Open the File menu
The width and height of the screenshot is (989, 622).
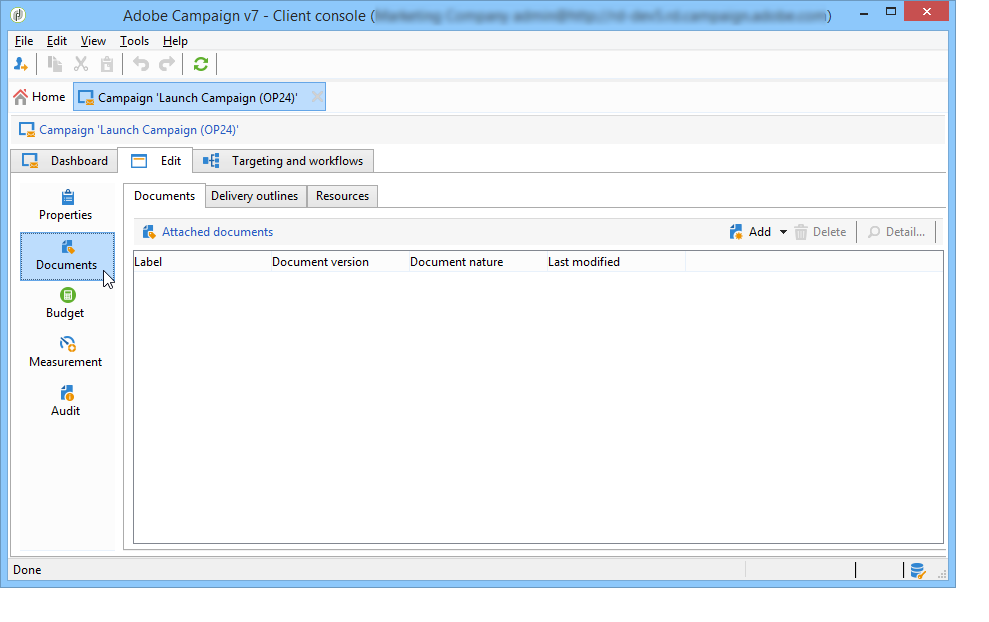pyautogui.click(x=24, y=41)
